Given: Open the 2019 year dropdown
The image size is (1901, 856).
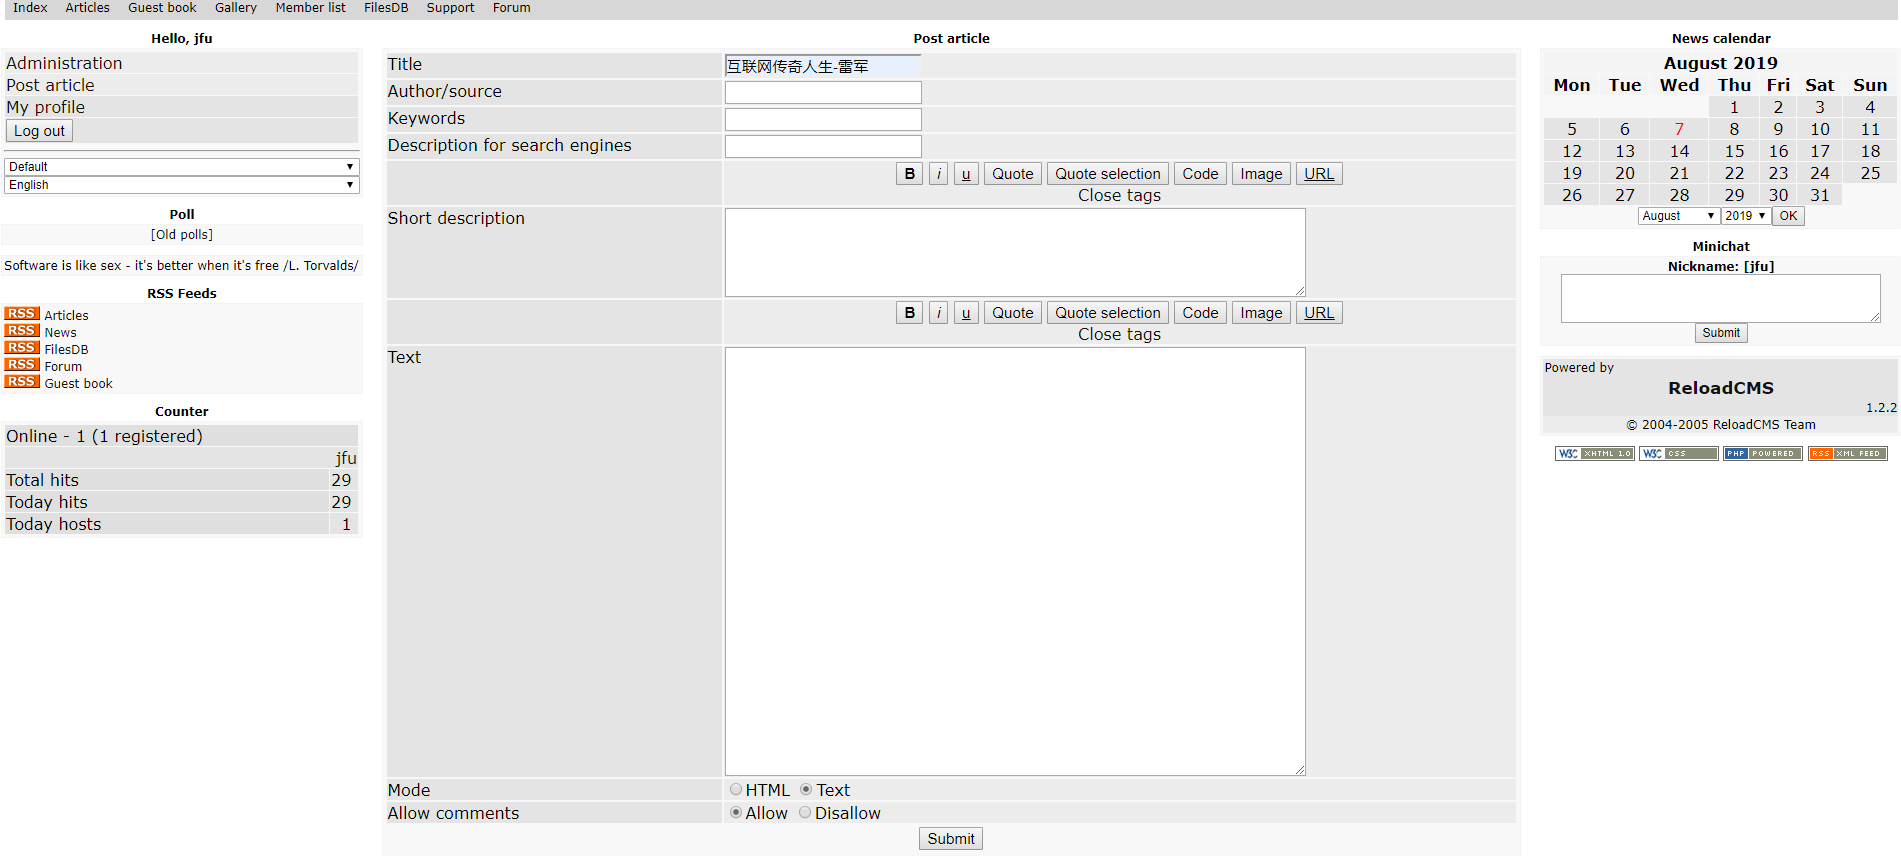Looking at the screenshot, I should 1745,216.
